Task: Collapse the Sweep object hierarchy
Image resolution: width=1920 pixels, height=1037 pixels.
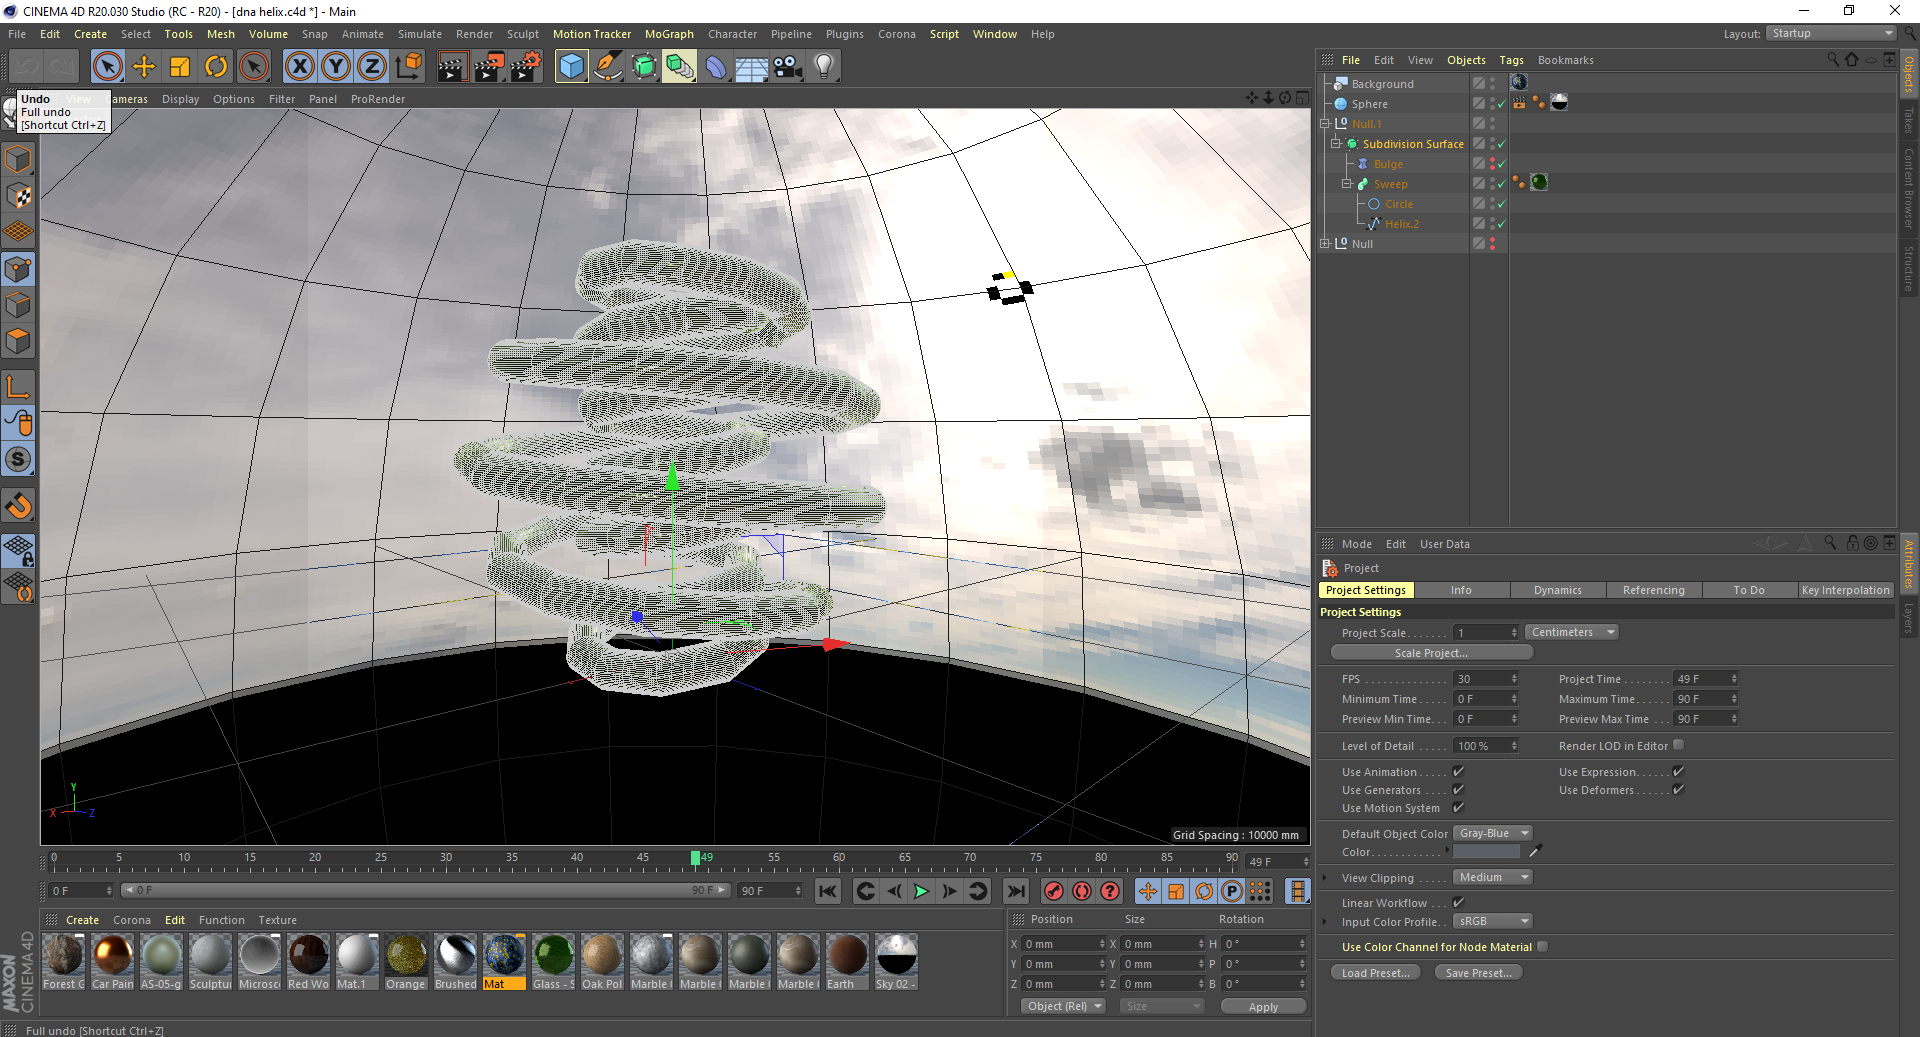Action: click(1346, 184)
